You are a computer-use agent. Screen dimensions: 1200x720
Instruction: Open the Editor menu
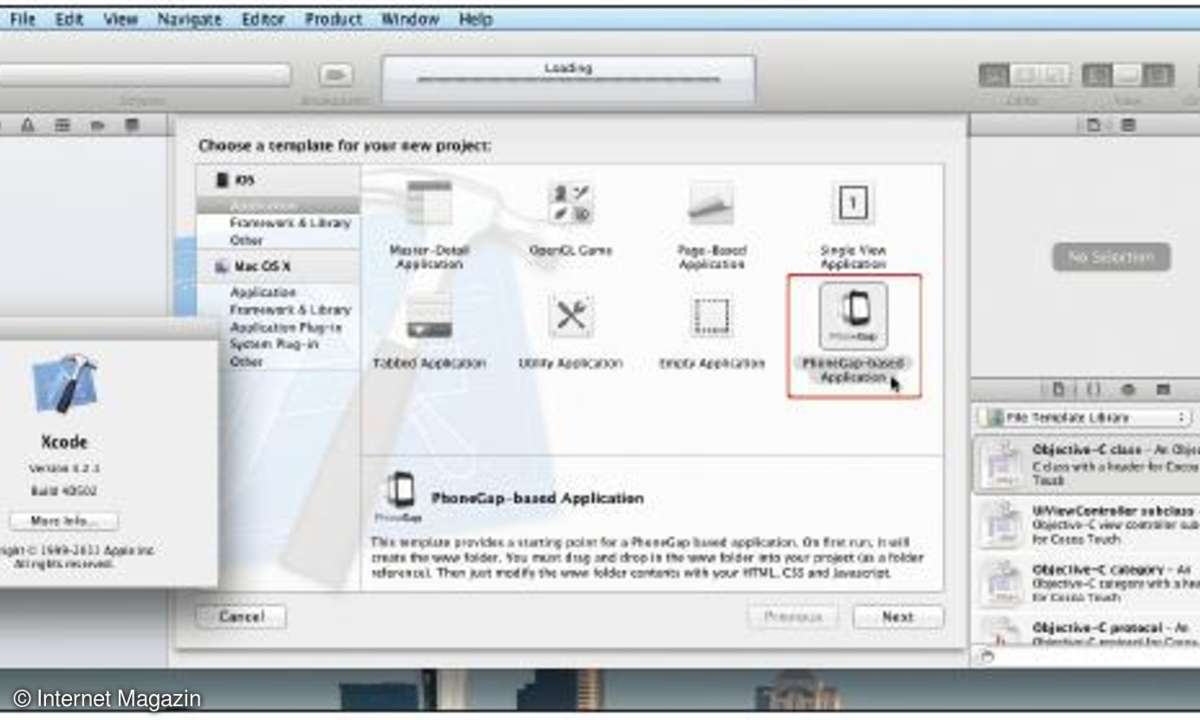[264, 19]
